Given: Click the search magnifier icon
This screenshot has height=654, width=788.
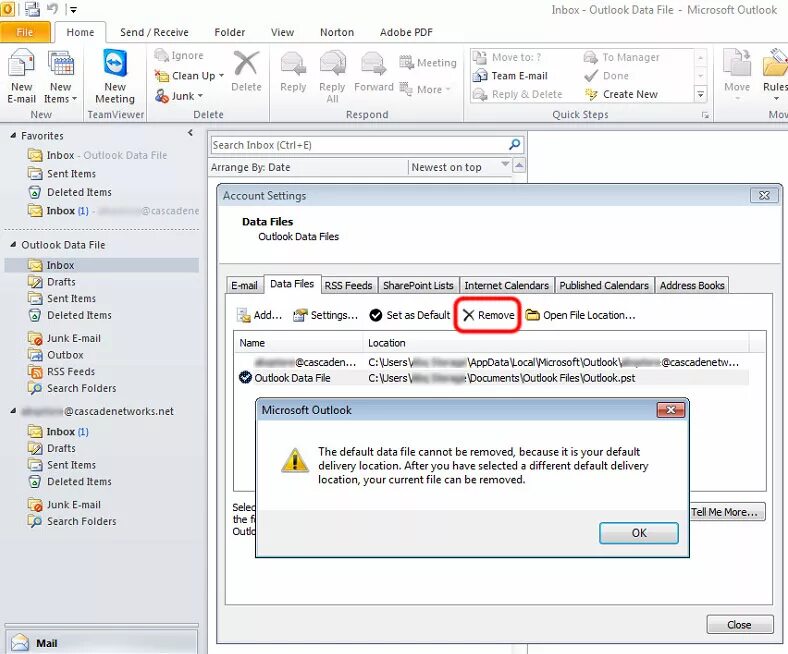Looking at the screenshot, I should (x=515, y=145).
